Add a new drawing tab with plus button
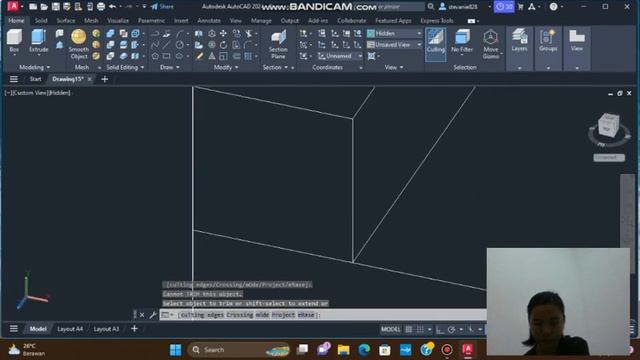640x360 pixels. pyautogui.click(x=104, y=79)
